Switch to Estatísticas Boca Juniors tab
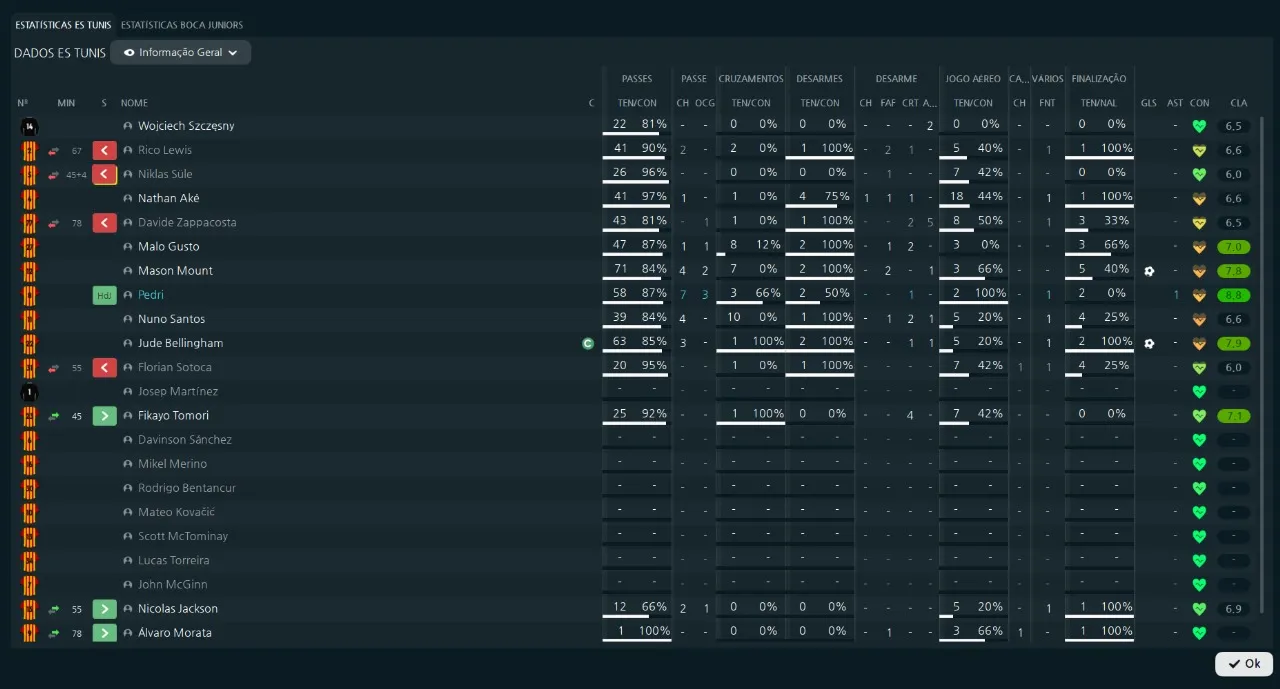The height and width of the screenshot is (689, 1280). 182,25
